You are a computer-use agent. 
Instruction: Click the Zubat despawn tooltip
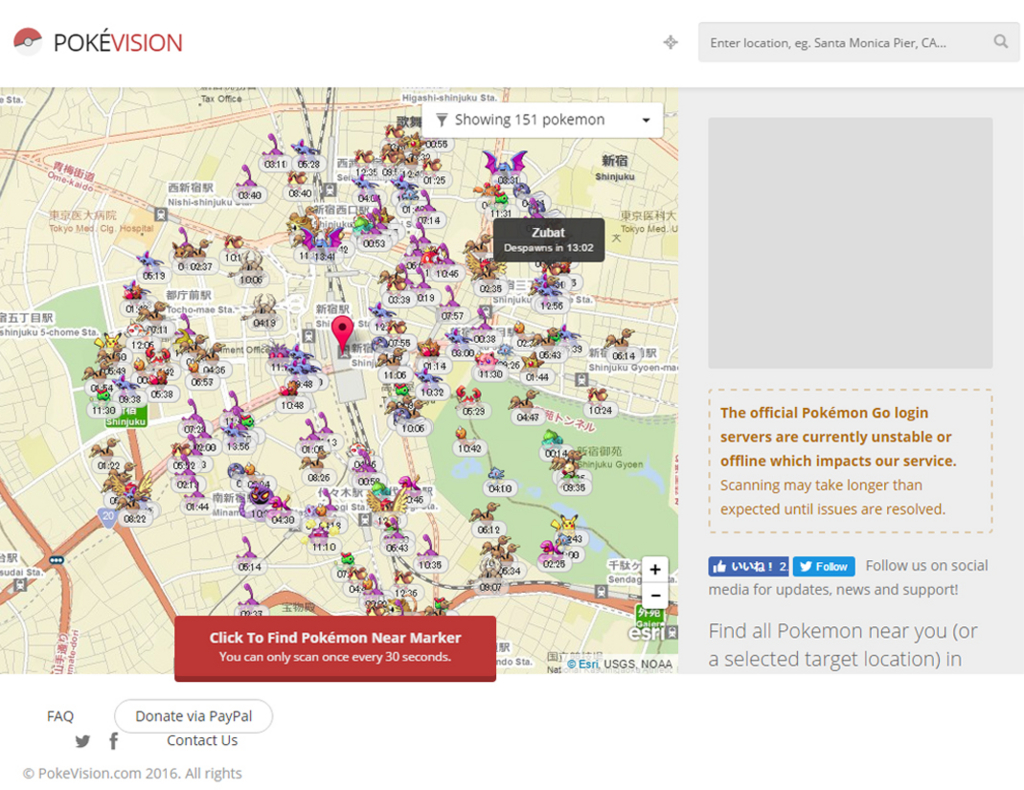click(549, 240)
